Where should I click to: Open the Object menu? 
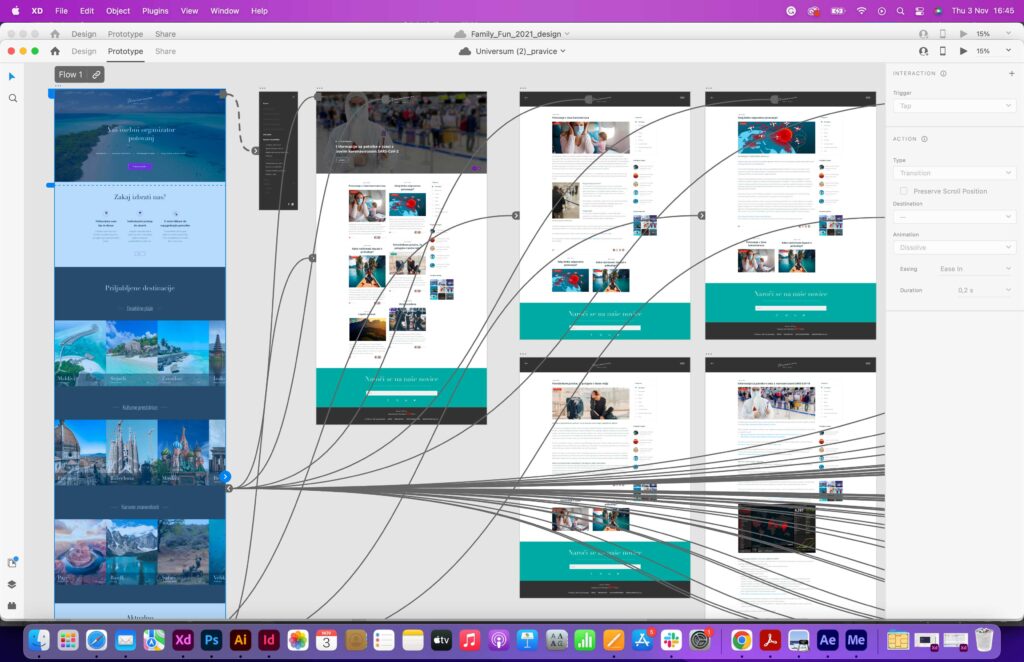click(118, 11)
